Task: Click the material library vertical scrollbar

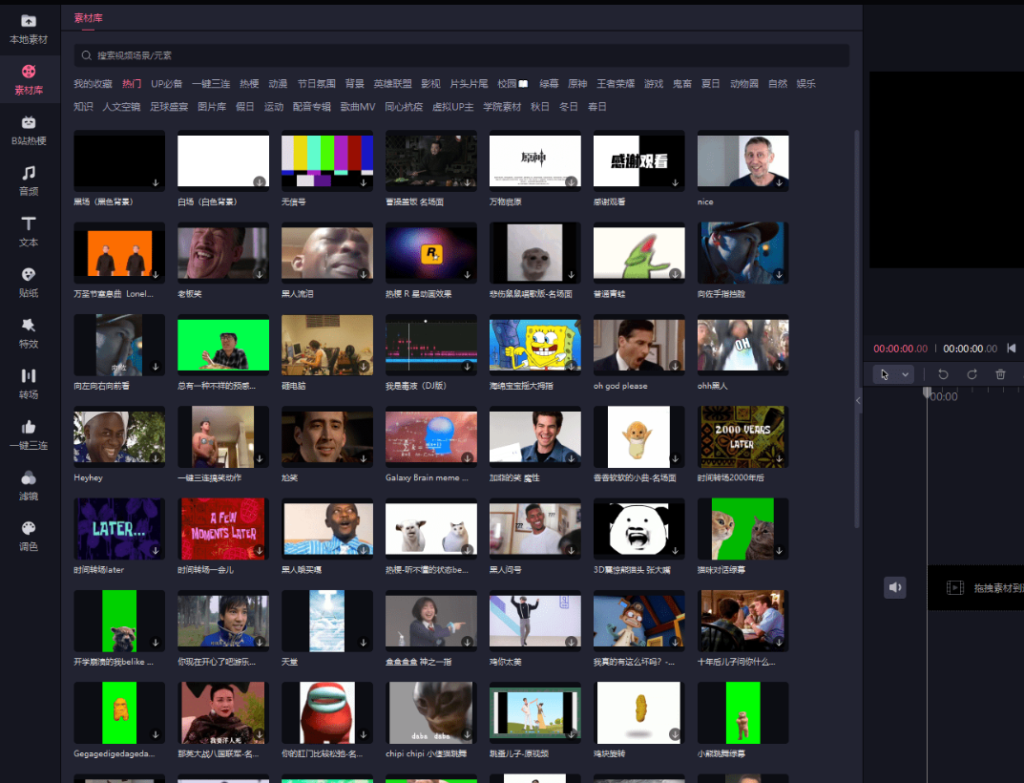Action: pyautogui.click(x=857, y=330)
